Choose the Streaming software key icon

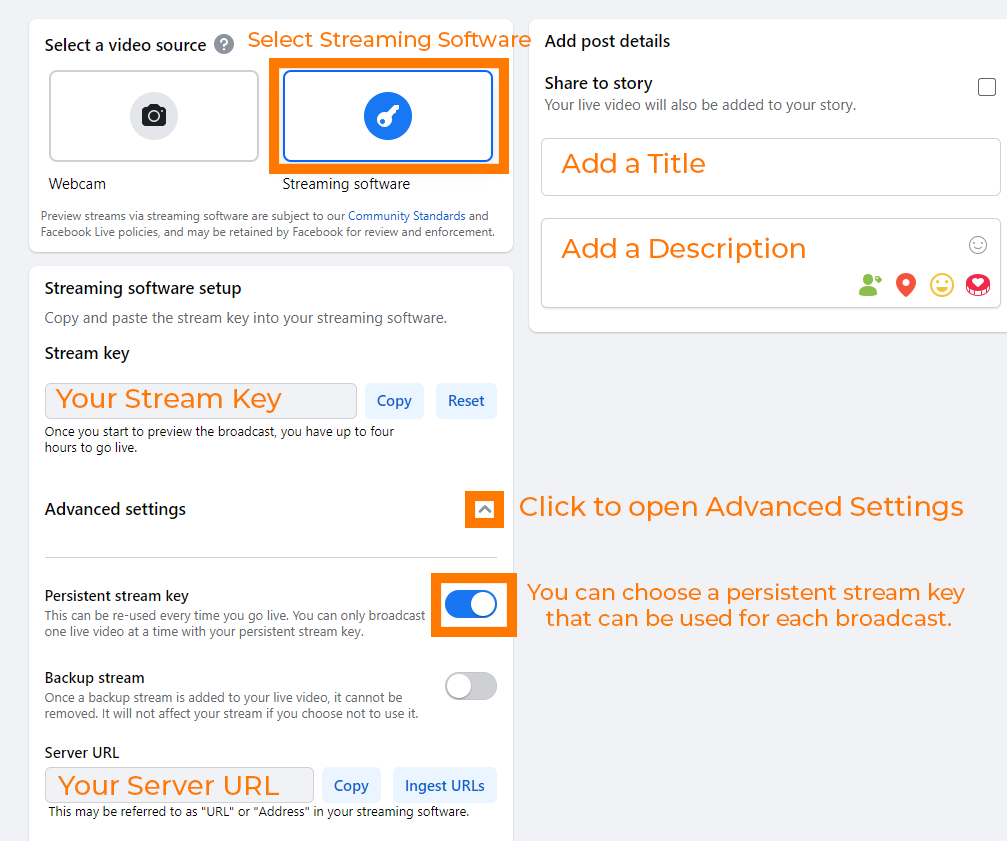tap(388, 116)
